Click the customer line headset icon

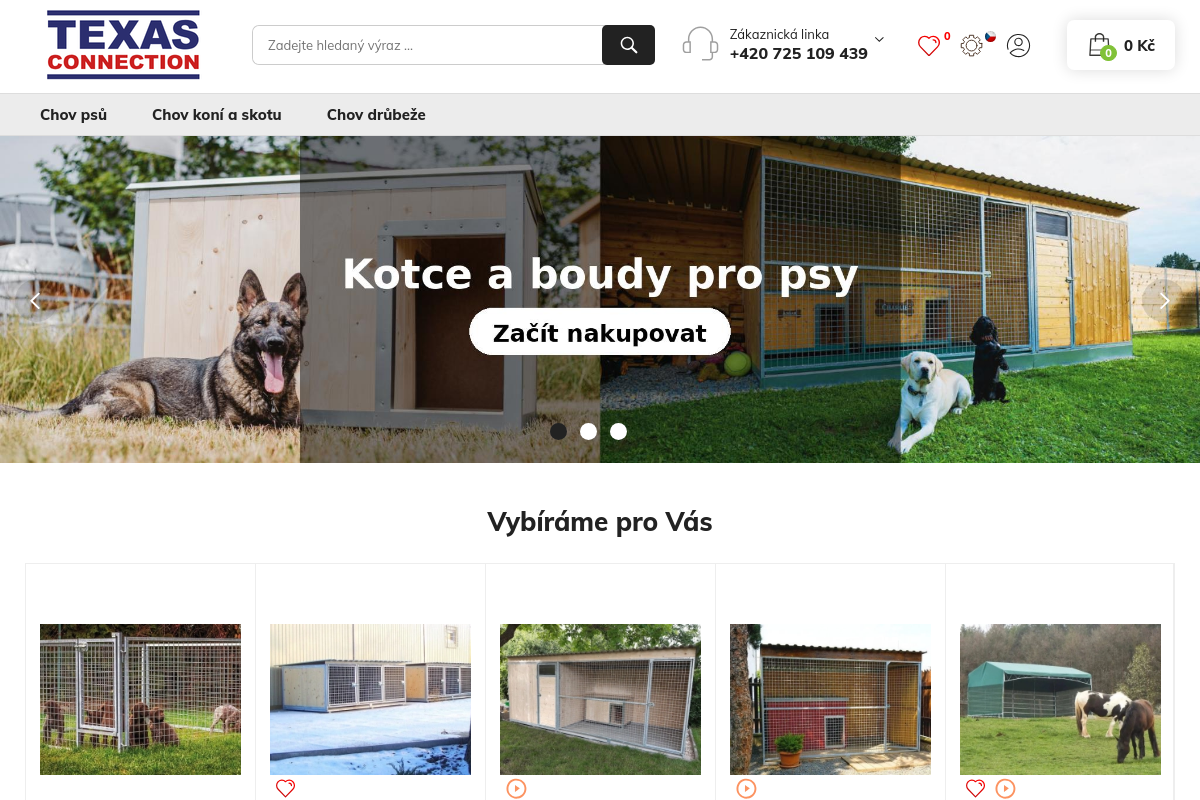pyautogui.click(x=700, y=44)
